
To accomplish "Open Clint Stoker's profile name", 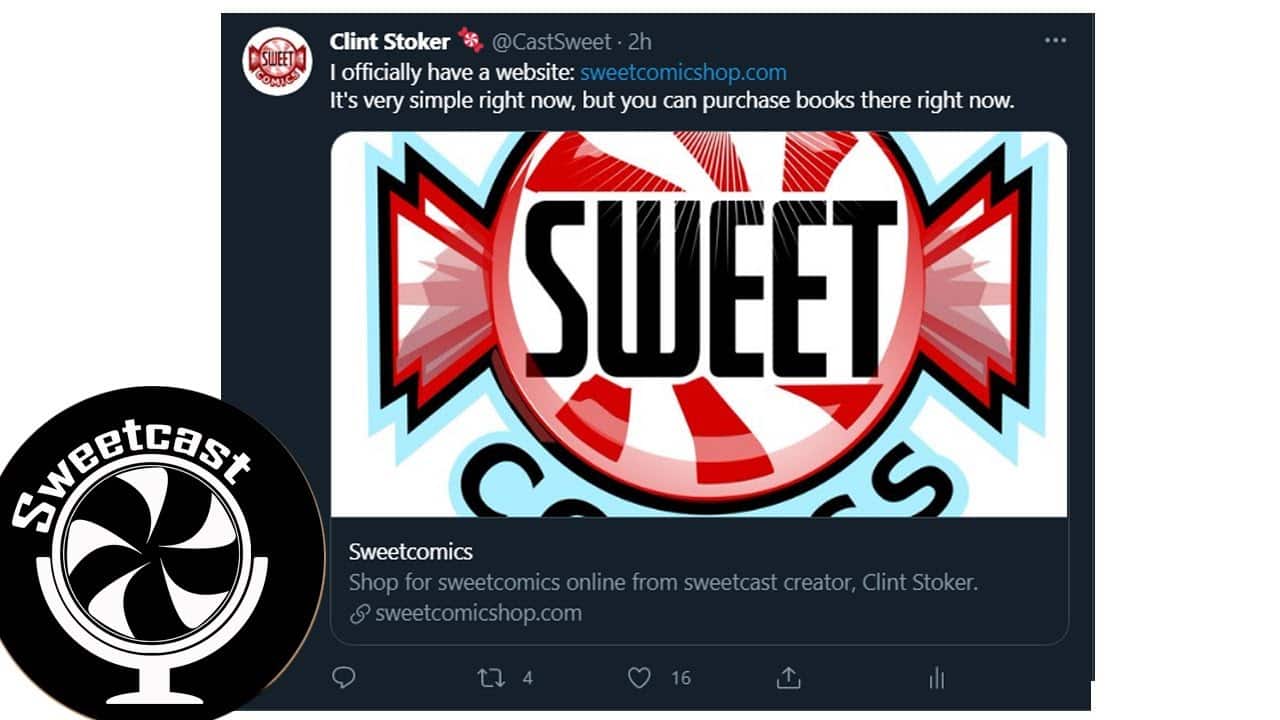I will pyautogui.click(x=390, y=42).
